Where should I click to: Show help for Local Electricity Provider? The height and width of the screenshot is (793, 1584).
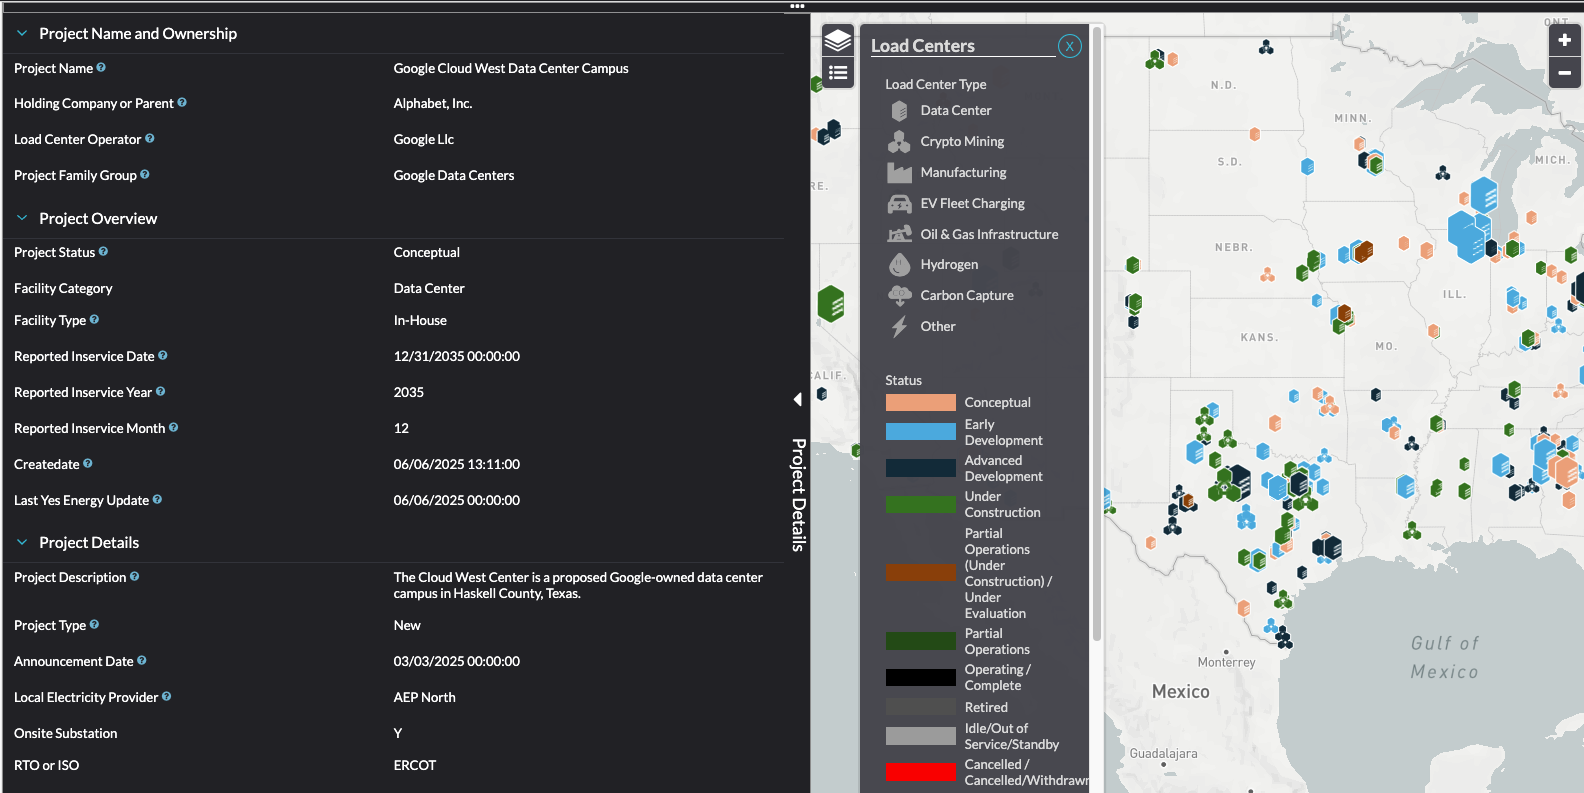point(166,697)
